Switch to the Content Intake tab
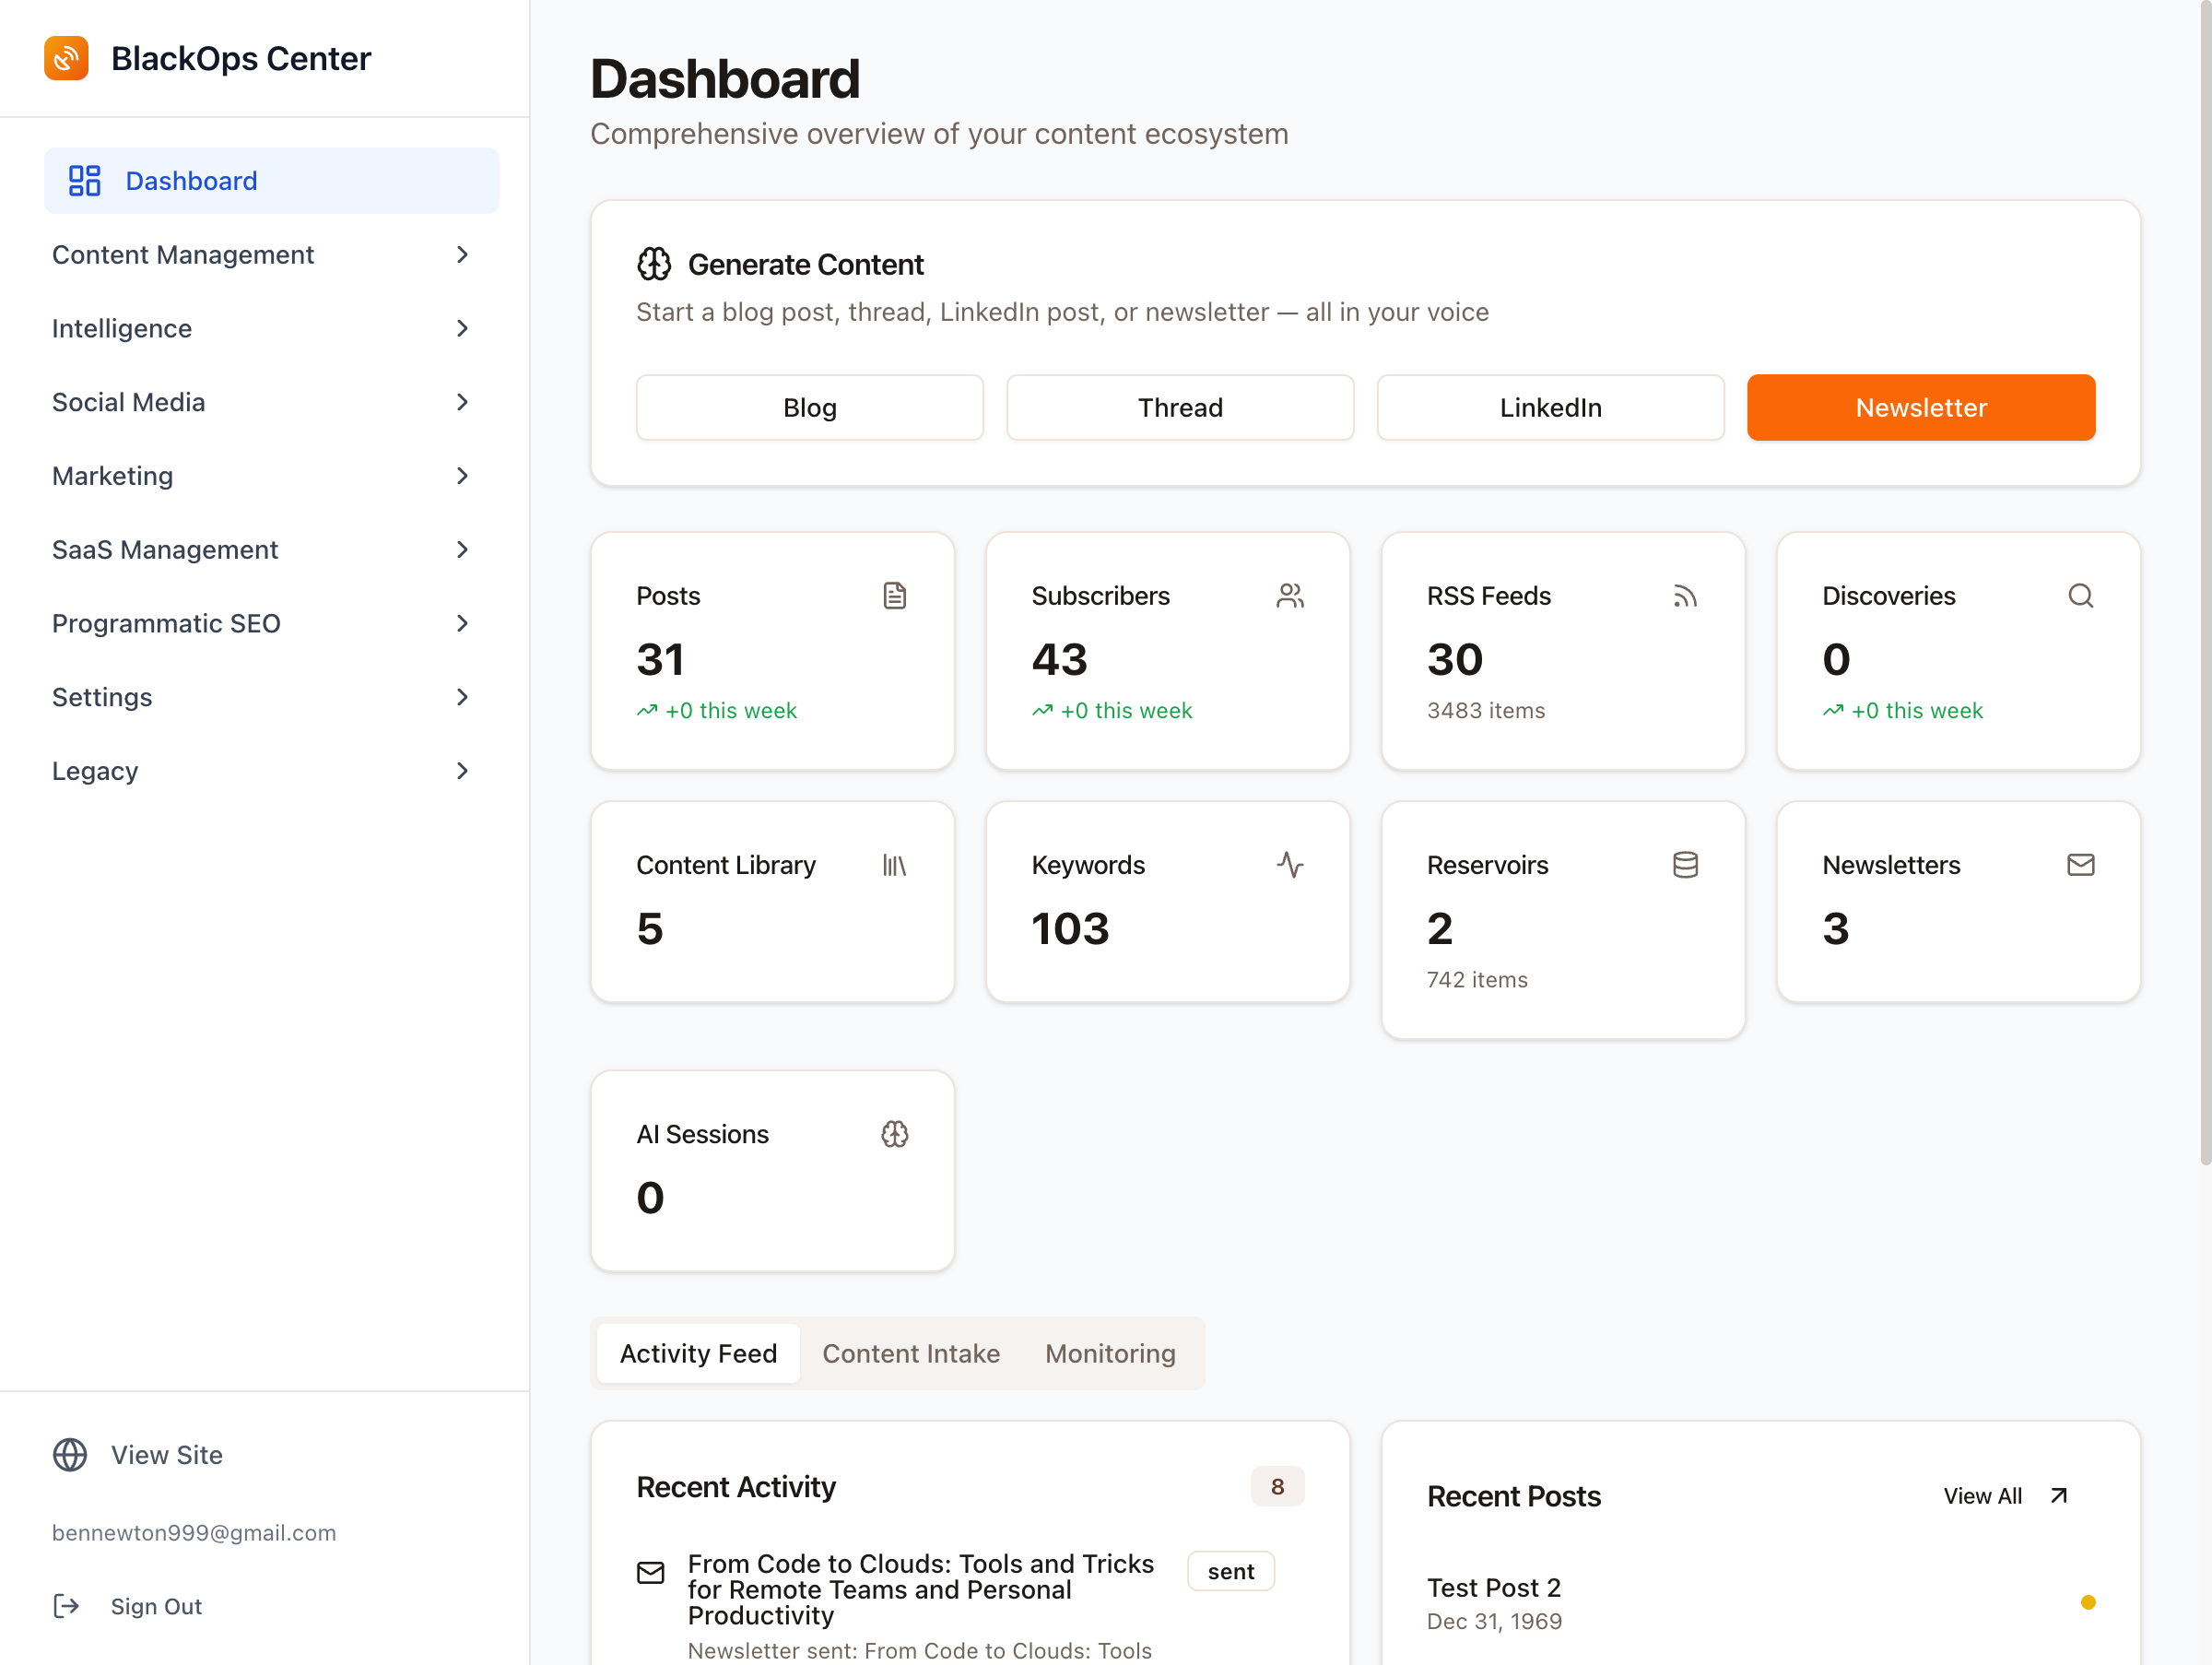Image resolution: width=2212 pixels, height=1665 pixels. pos(910,1353)
